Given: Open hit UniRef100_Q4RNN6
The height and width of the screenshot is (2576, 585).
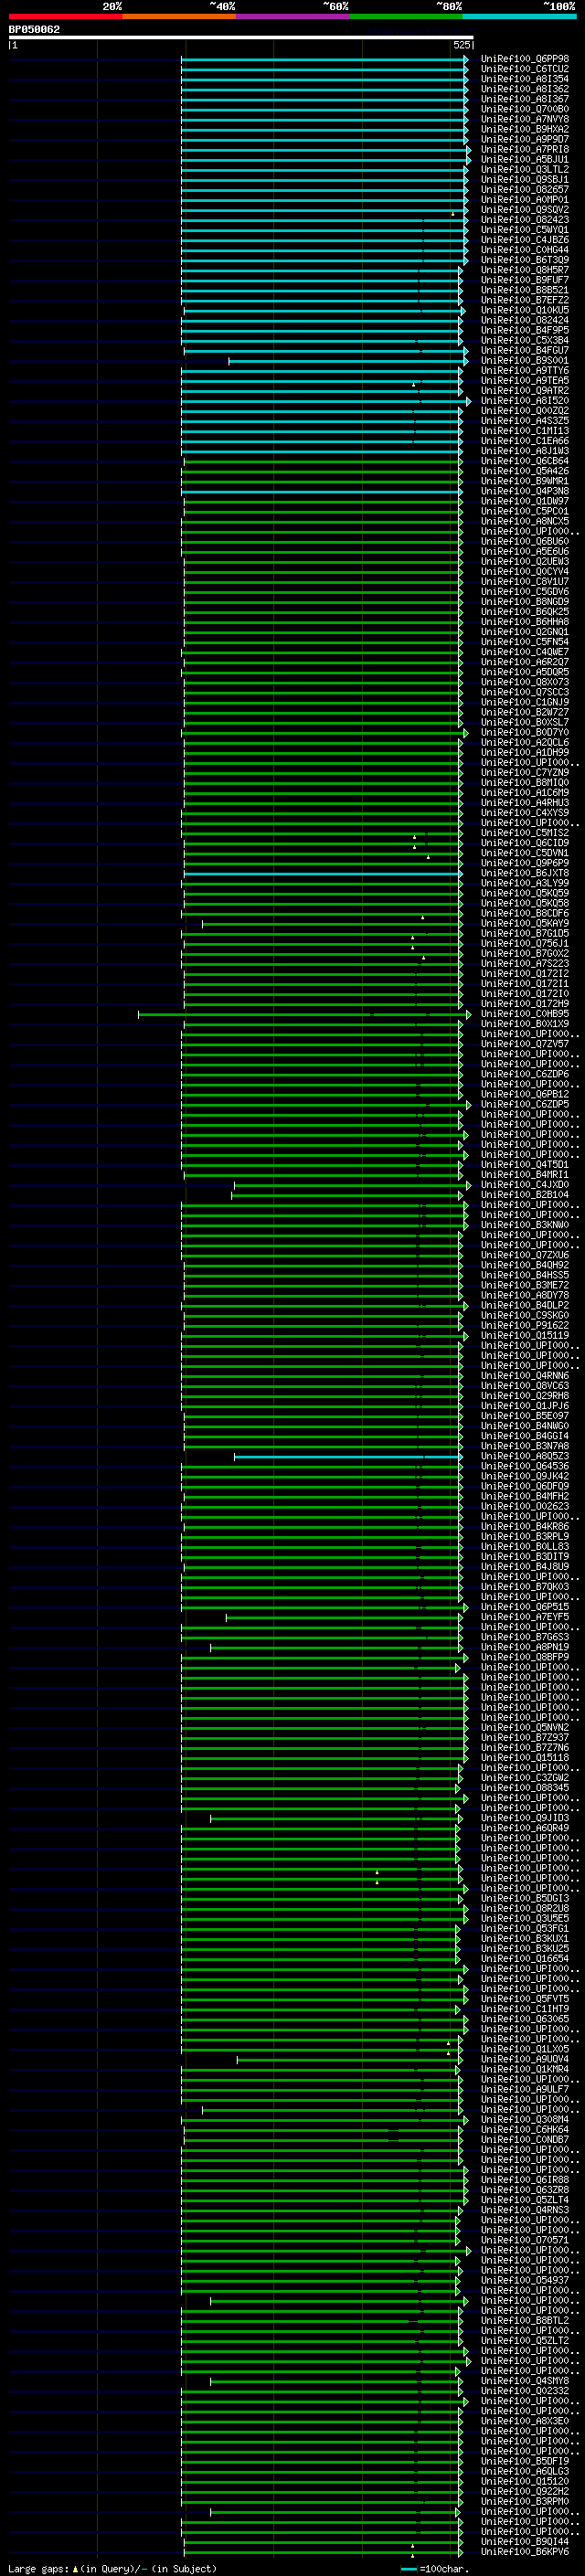Looking at the screenshot, I should pos(524,1376).
